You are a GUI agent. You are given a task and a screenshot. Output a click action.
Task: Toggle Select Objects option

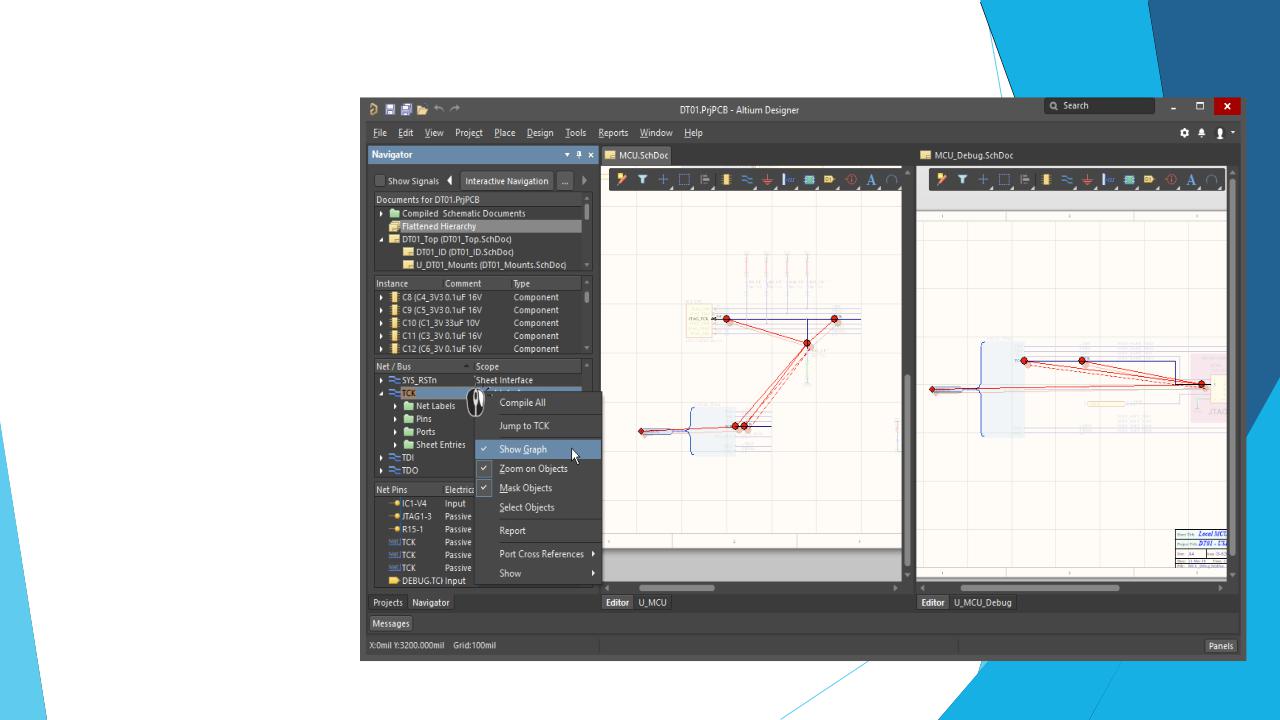click(x=538, y=507)
